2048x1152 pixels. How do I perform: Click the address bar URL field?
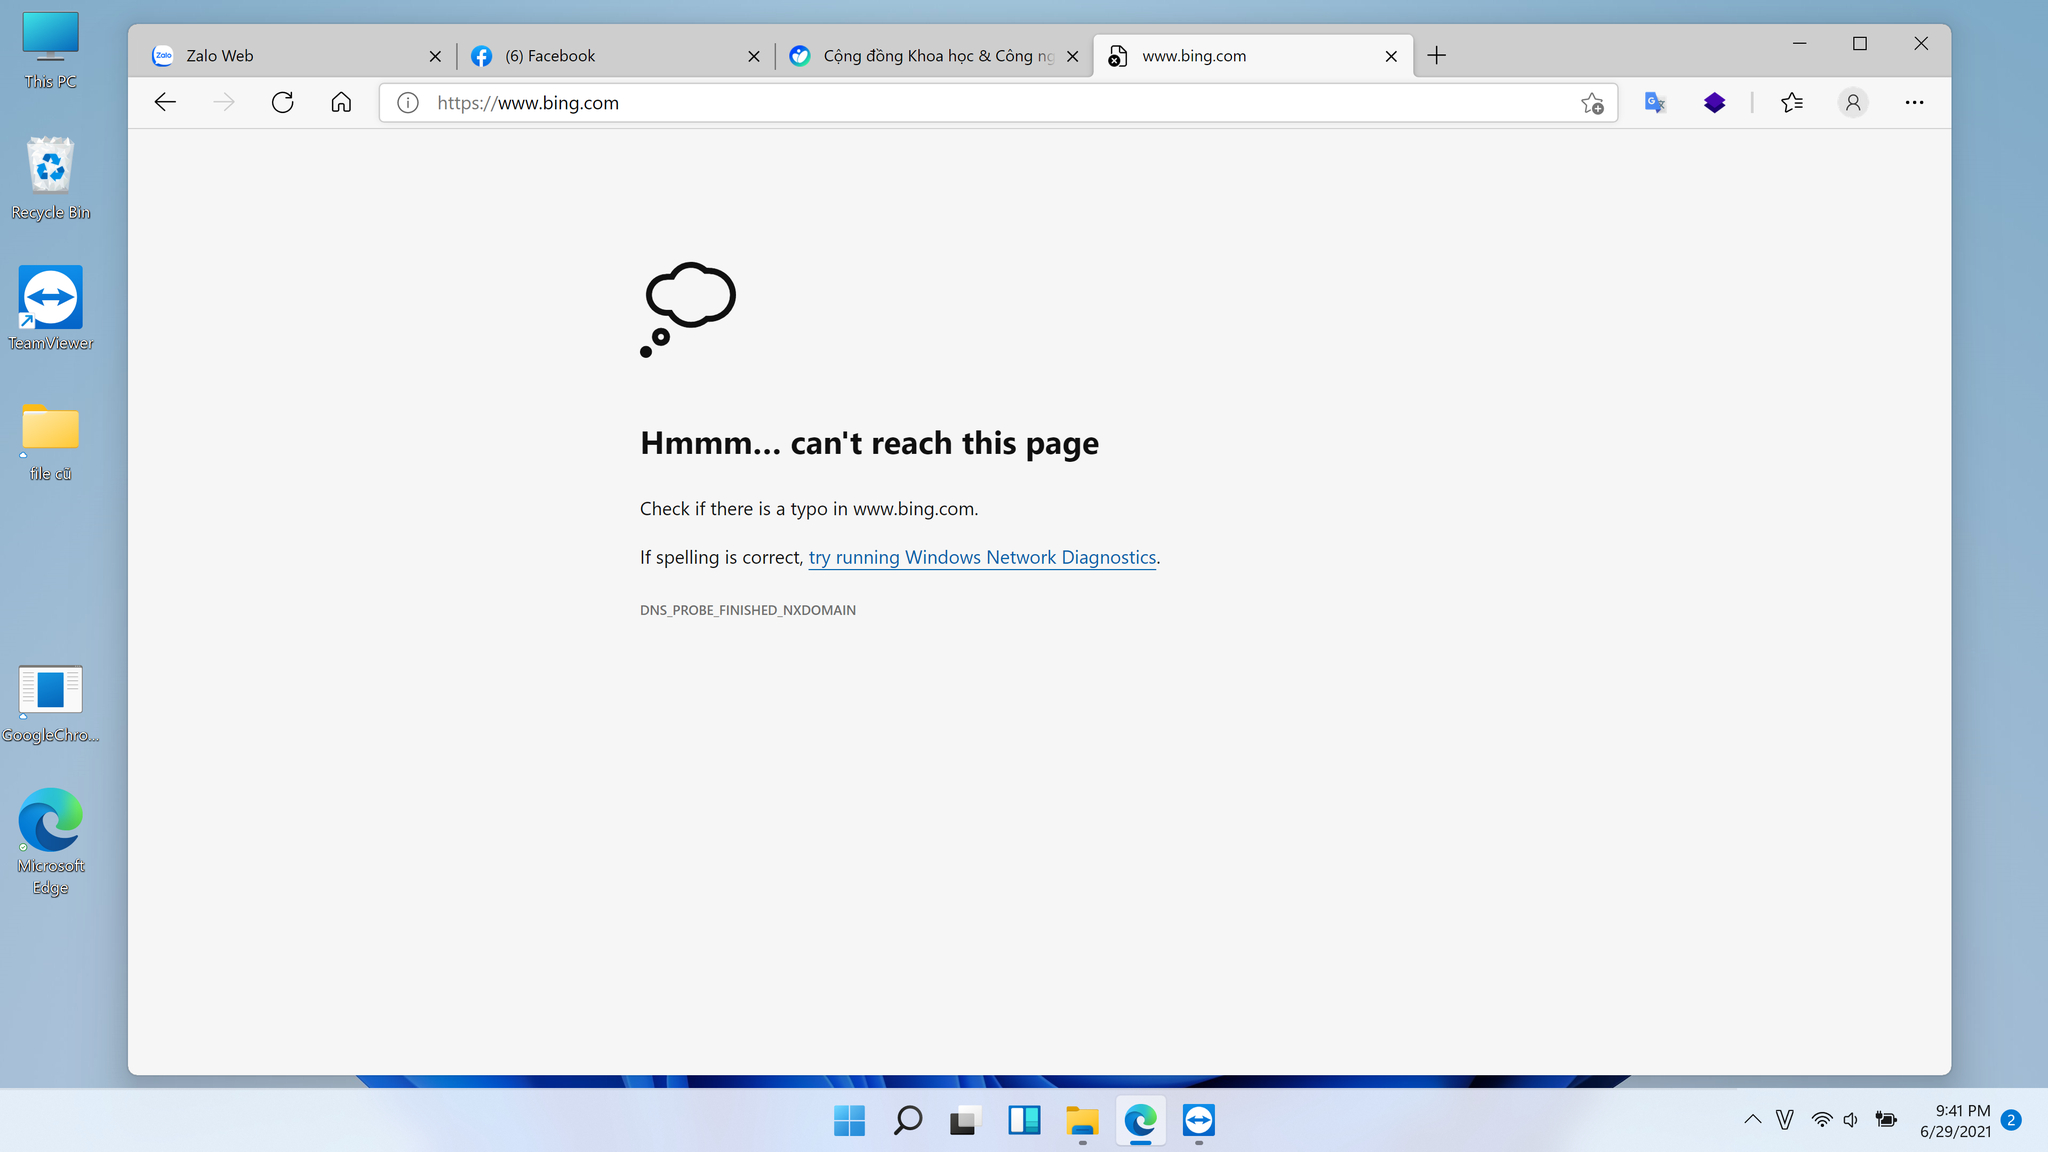pyautogui.click(x=998, y=103)
